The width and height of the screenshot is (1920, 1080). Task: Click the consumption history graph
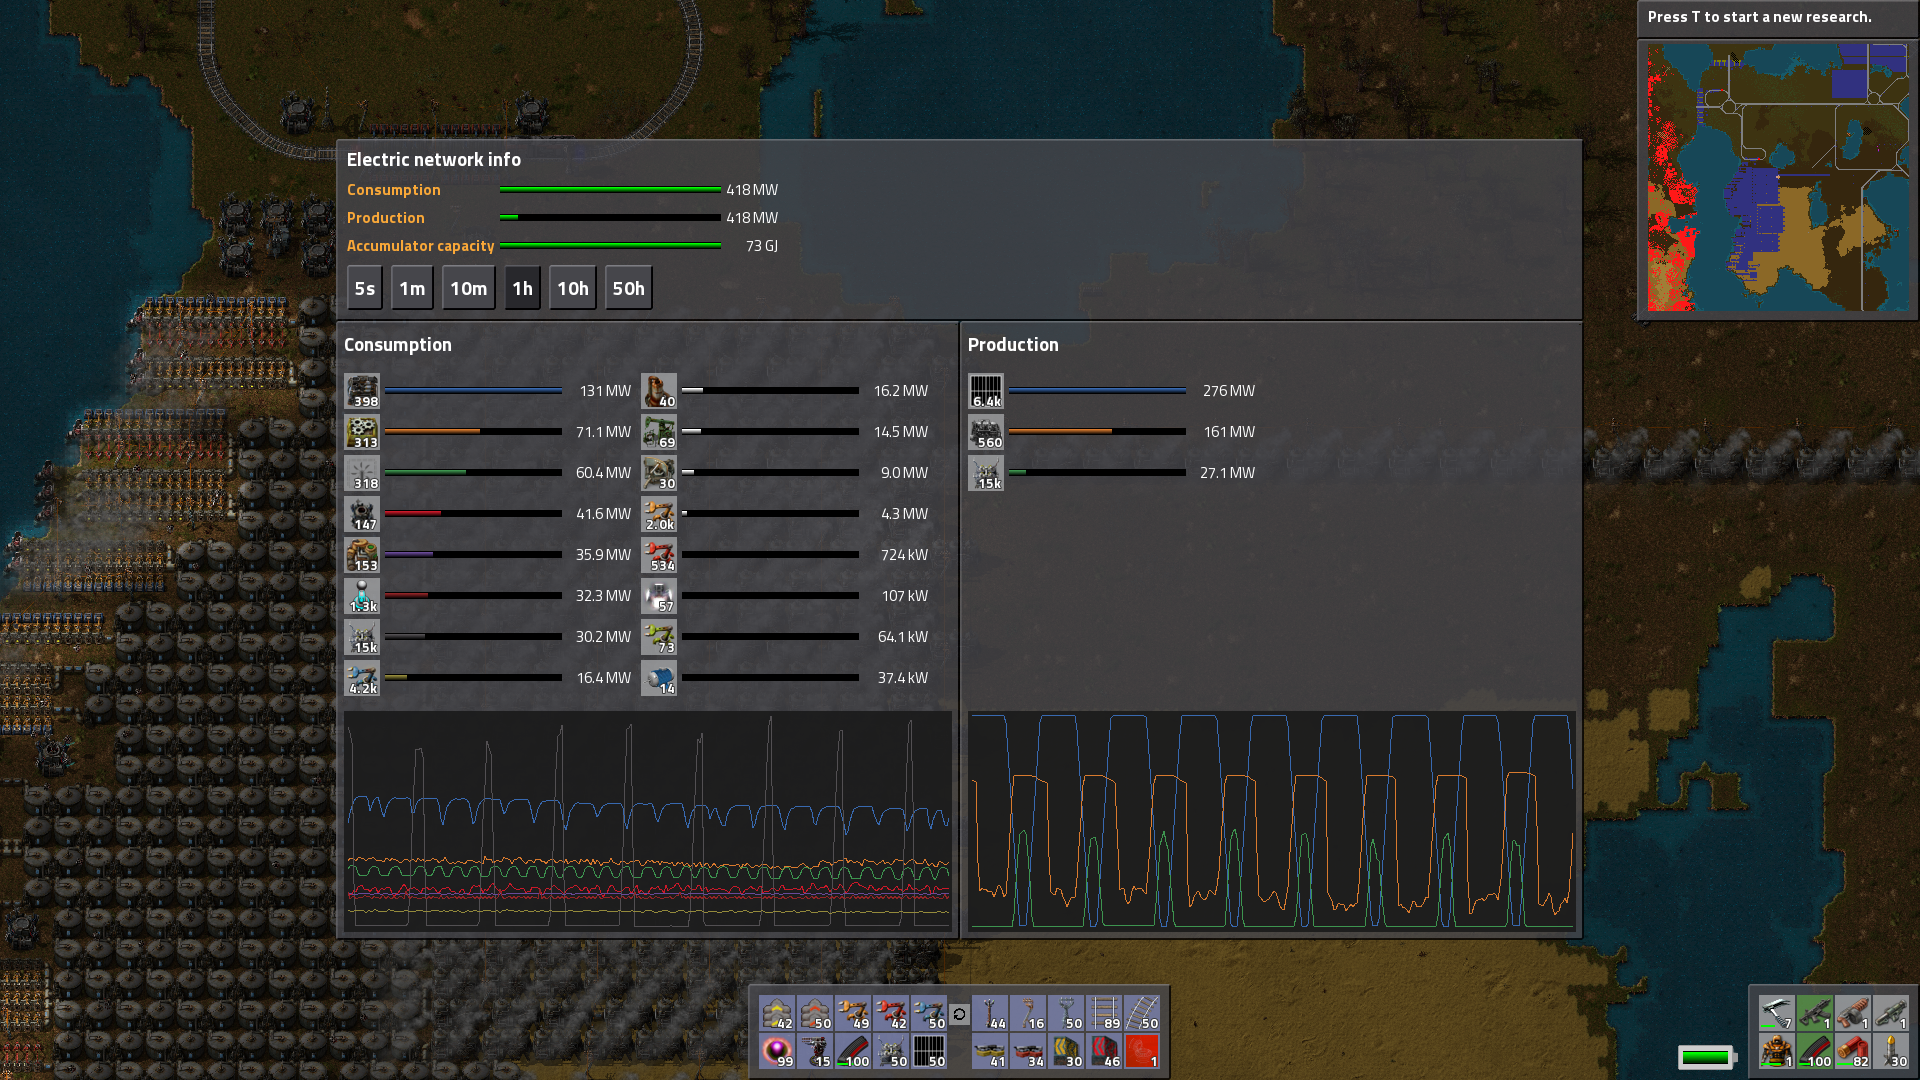point(647,820)
